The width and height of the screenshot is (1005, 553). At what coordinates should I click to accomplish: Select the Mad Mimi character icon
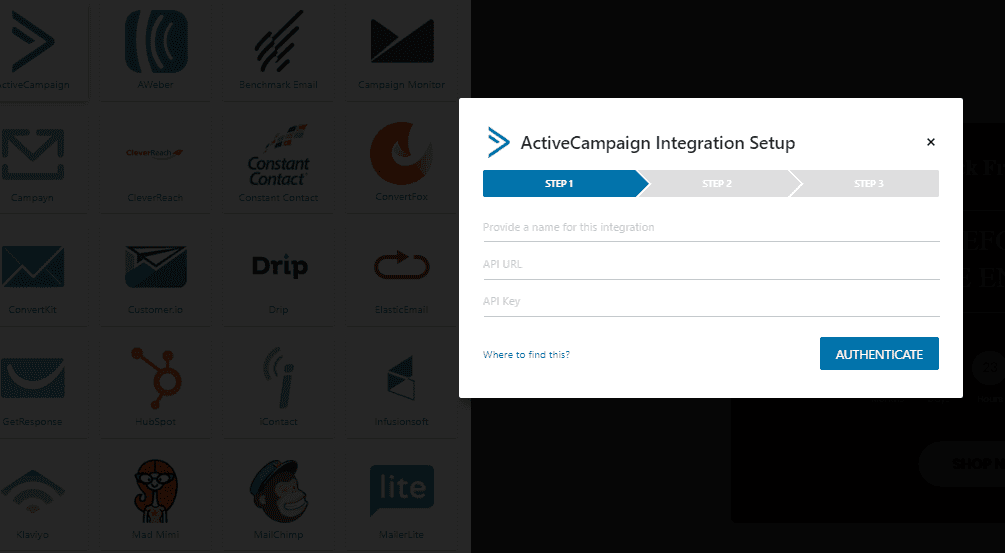[x=156, y=491]
